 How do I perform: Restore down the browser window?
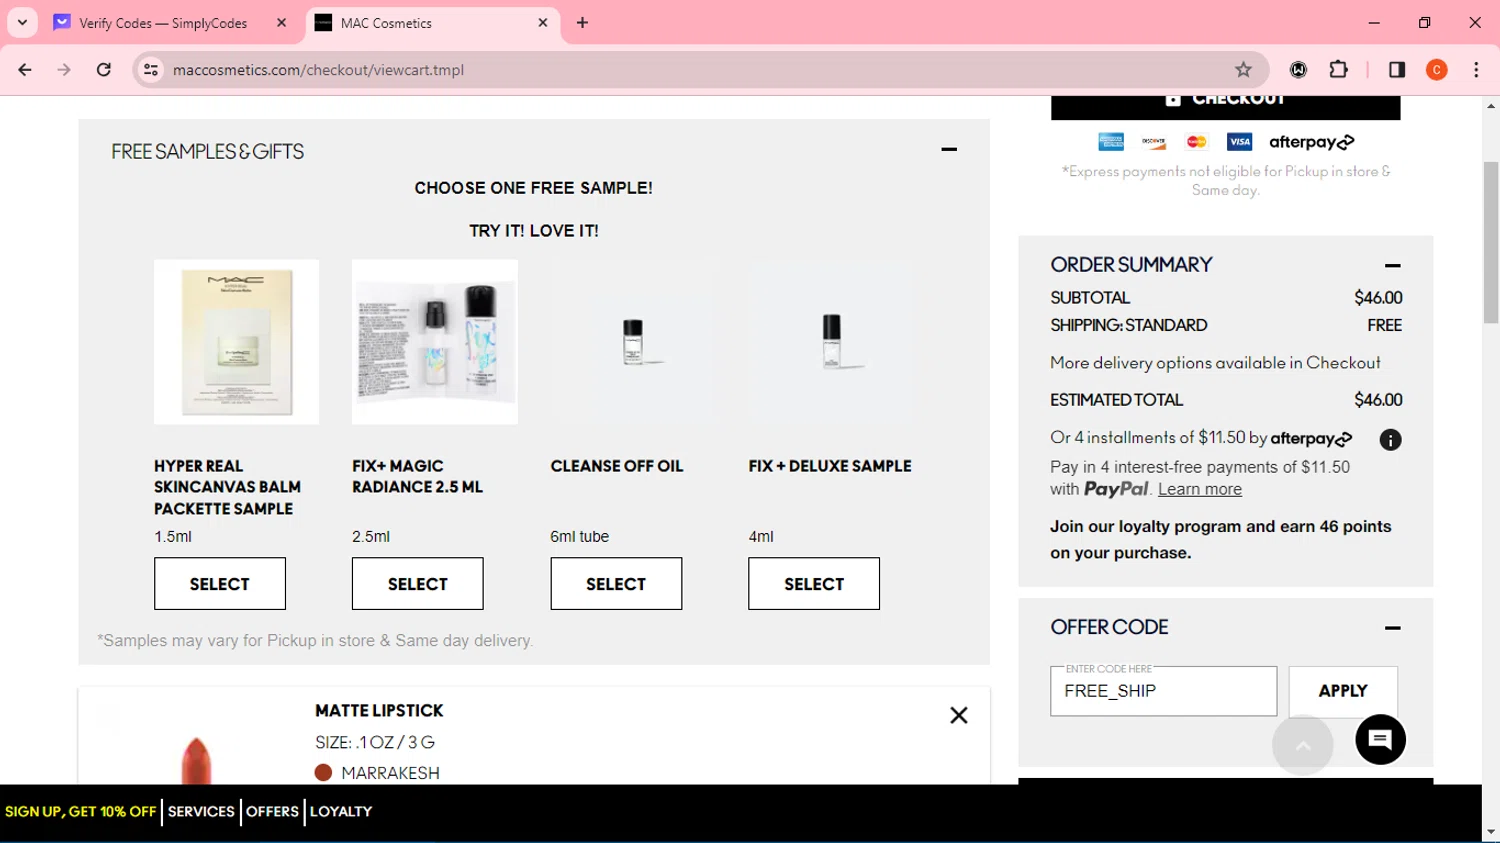(x=1425, y=22)
